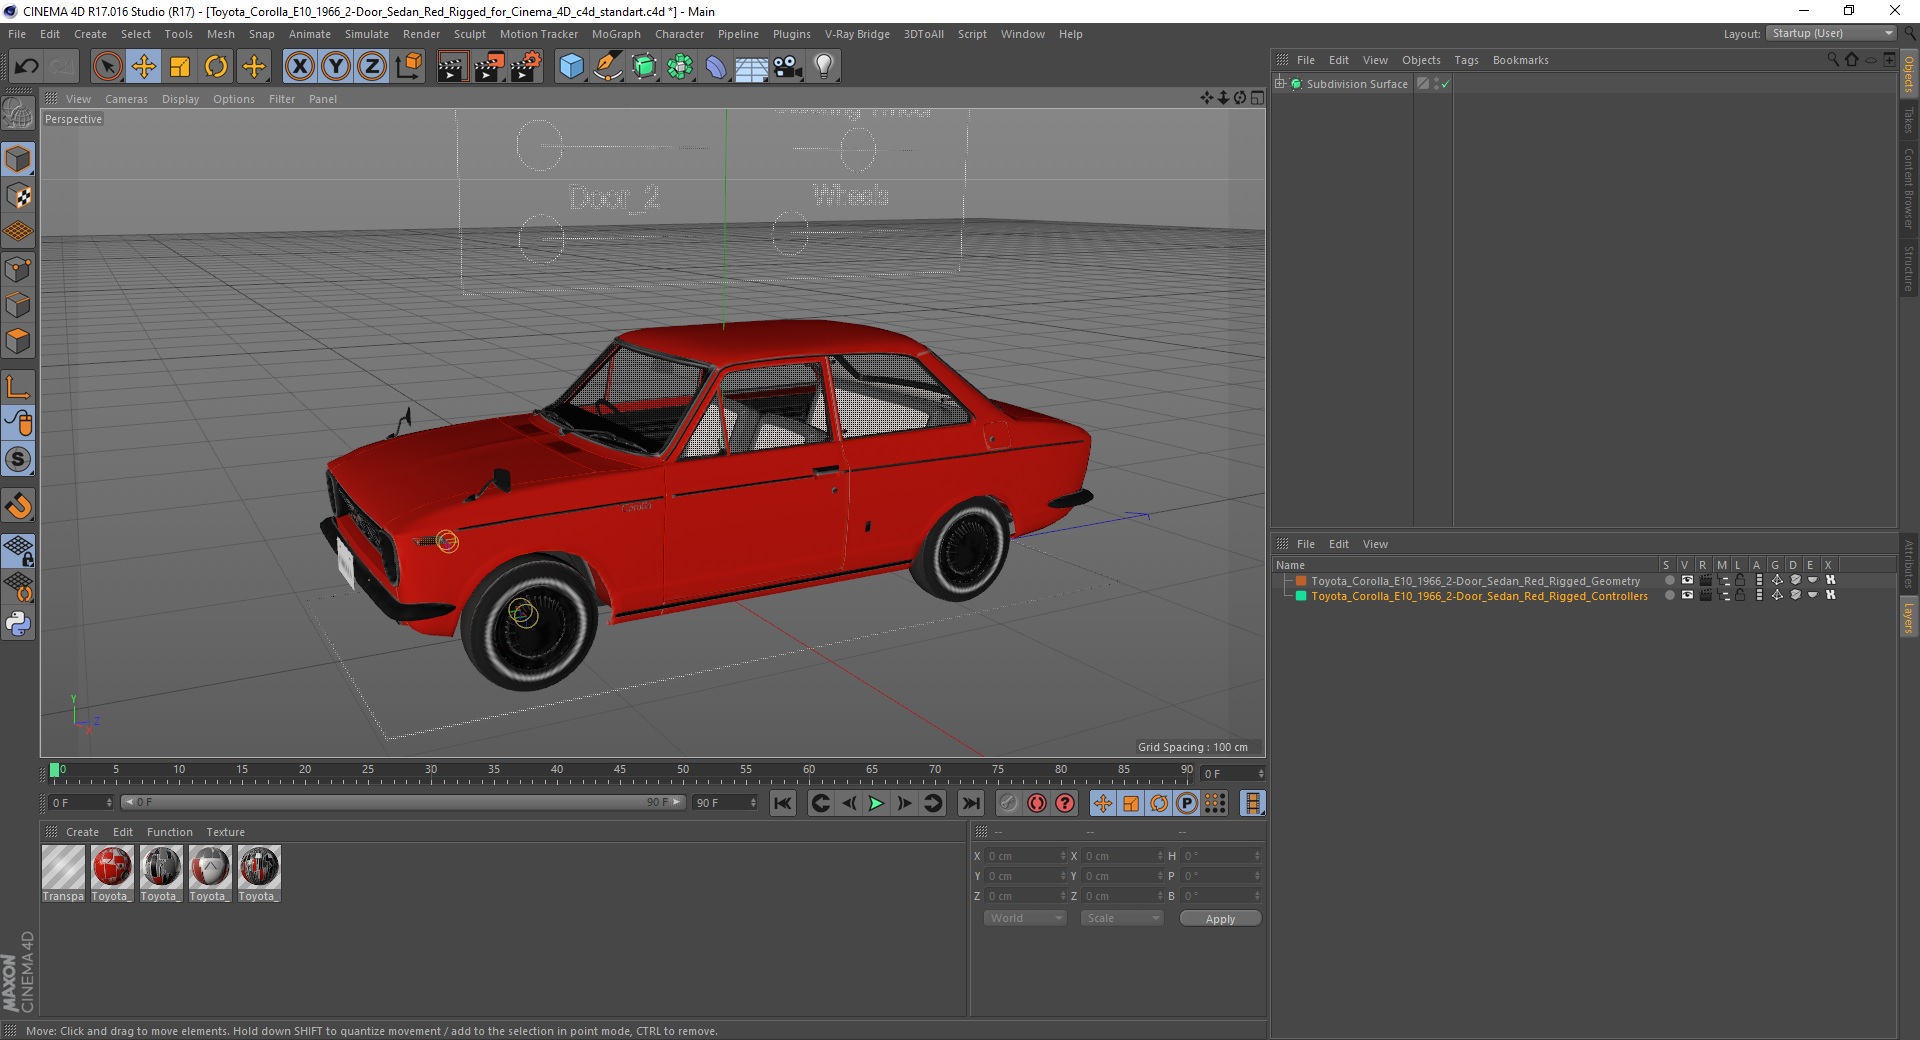1920x1040 pixels.
Task: Switch to Texture mode icon
Action: click(18, 196)
